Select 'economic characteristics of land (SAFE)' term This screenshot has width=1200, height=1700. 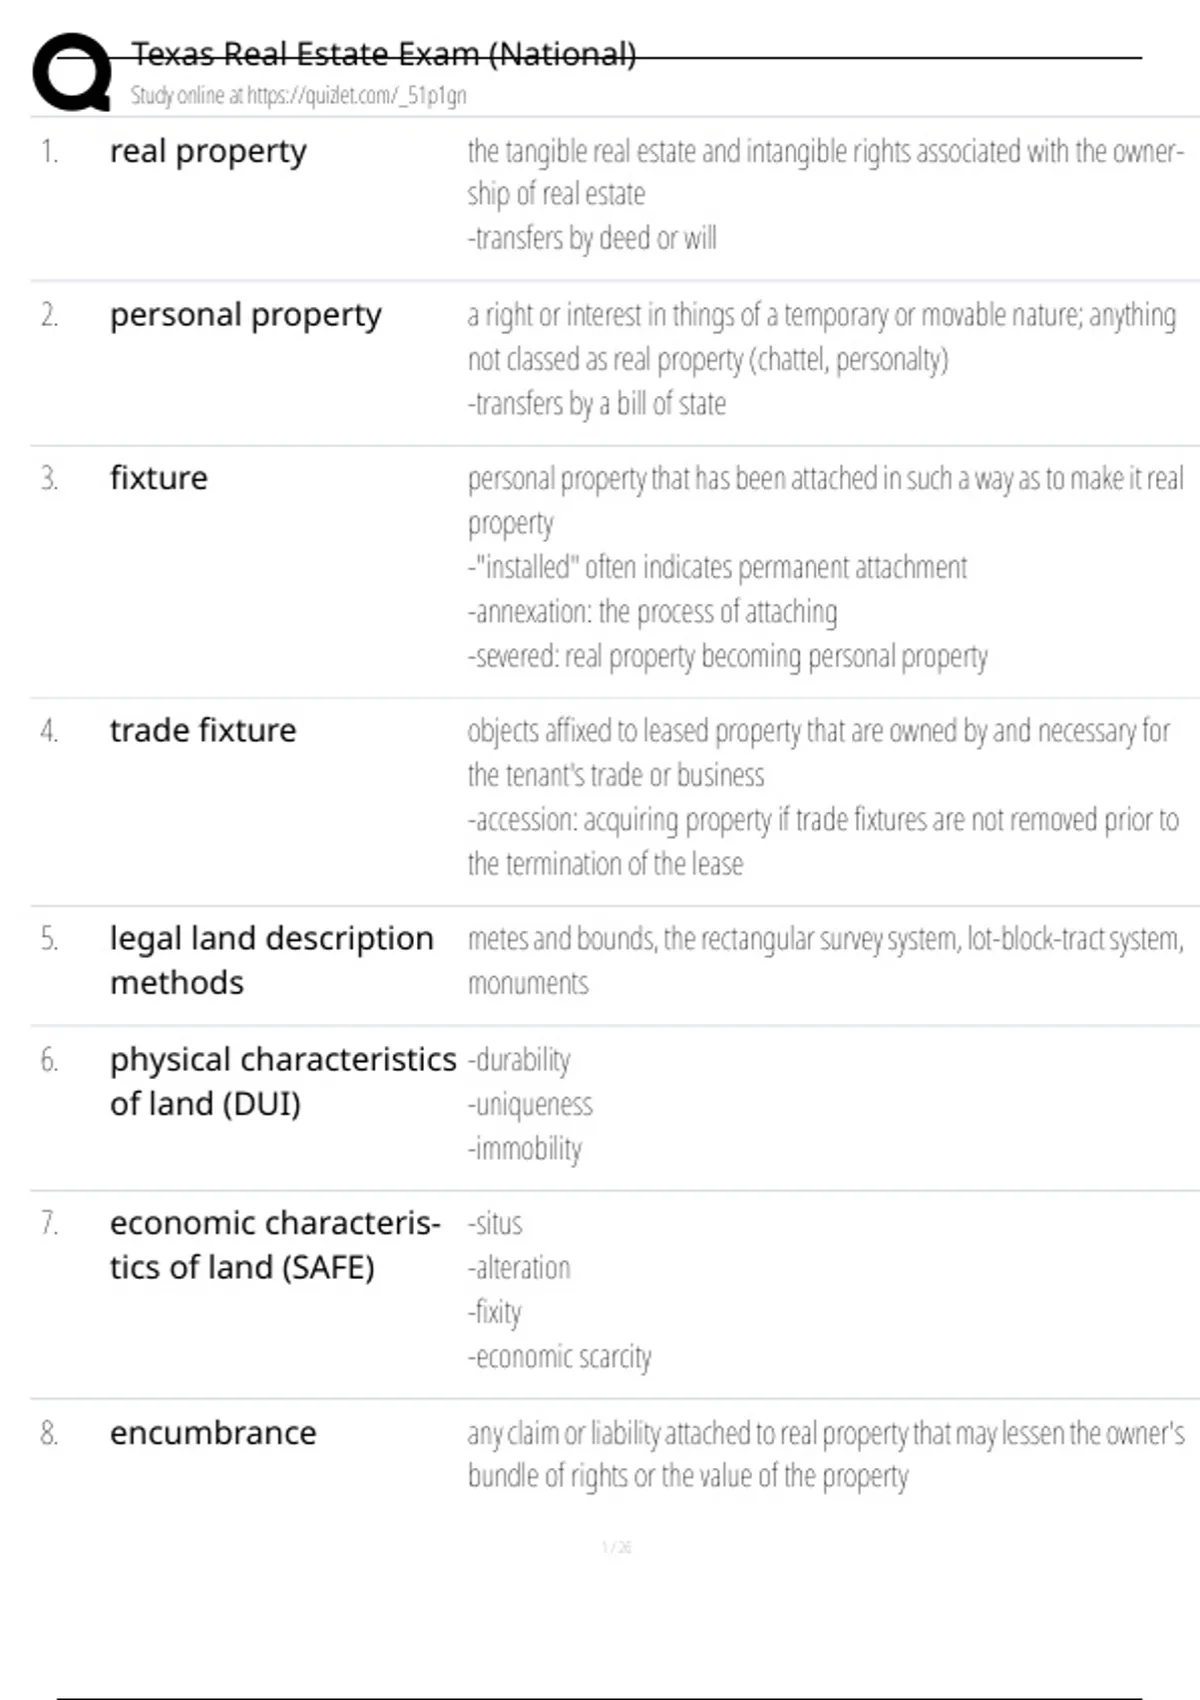coord(274,1245)
